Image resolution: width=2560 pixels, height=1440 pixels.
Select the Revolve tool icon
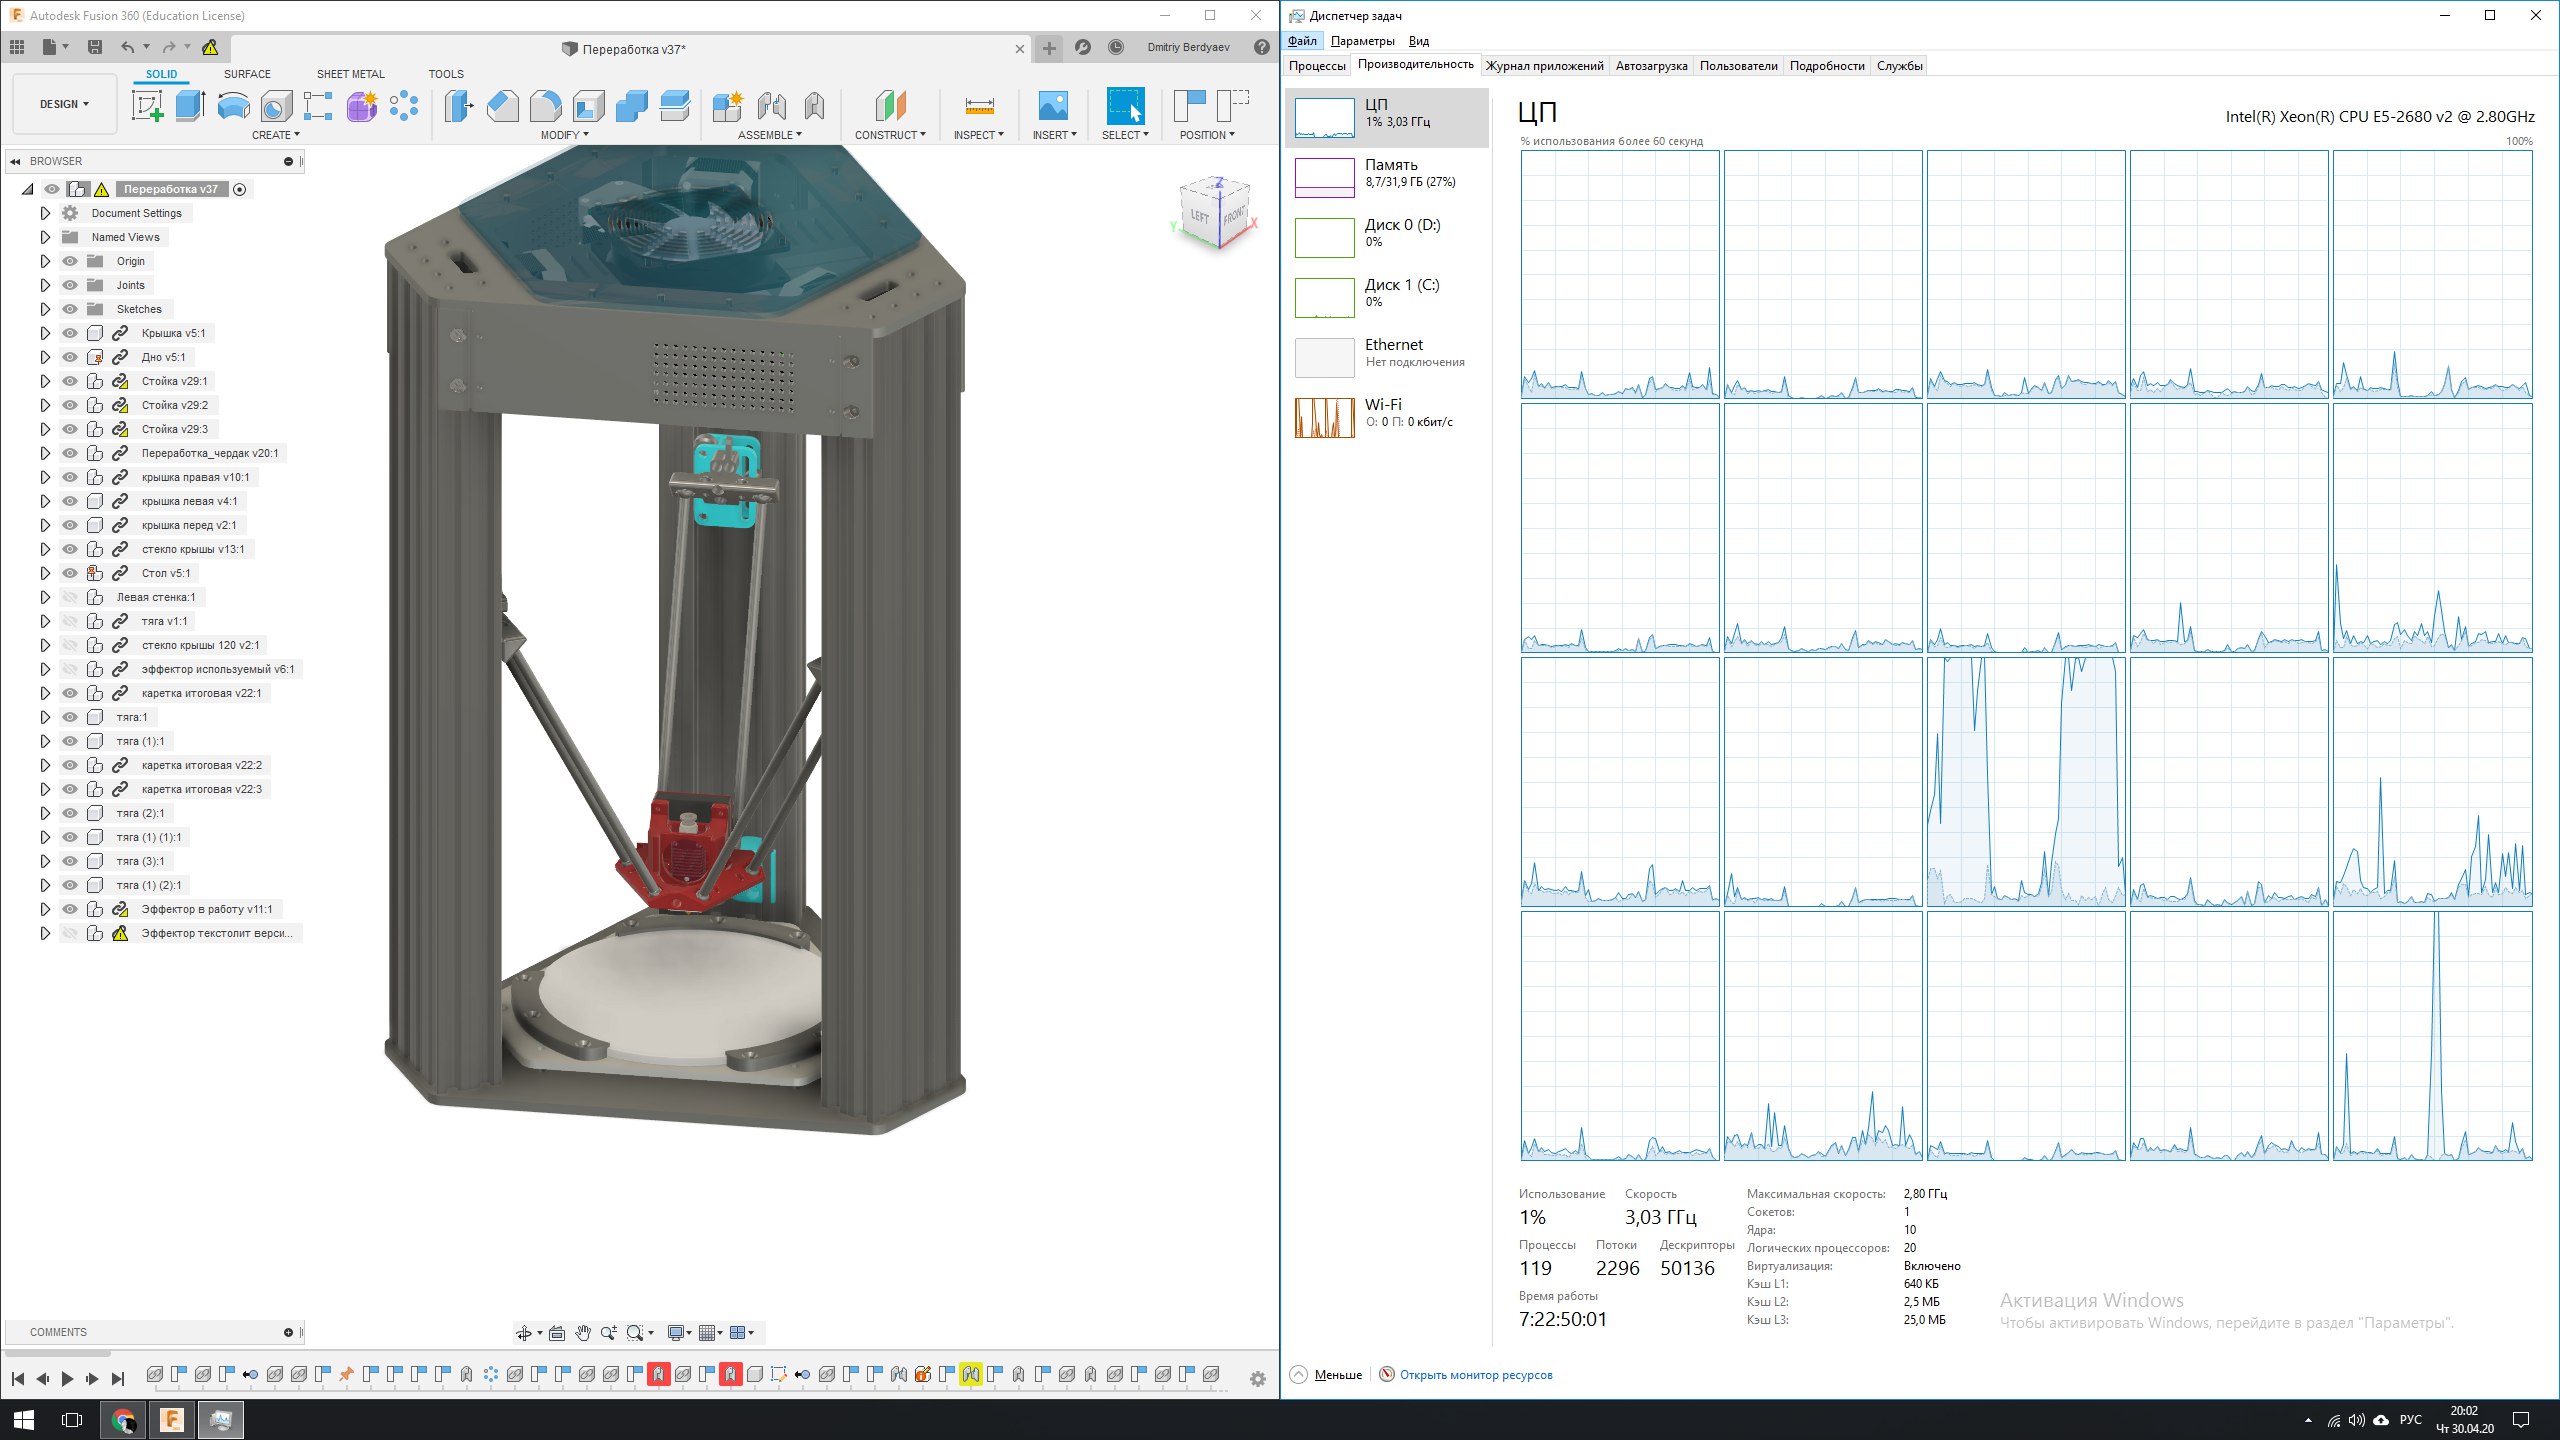(233, 106)
